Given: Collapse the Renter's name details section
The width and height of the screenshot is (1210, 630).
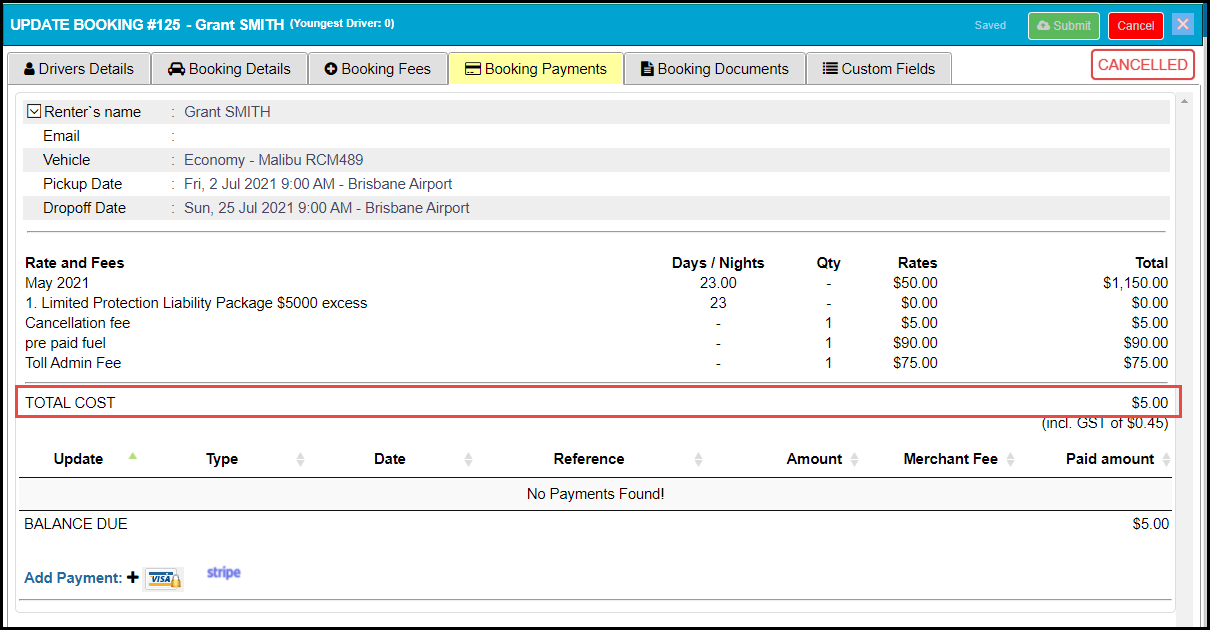Looking at the screenshot, I should (x=33, y=112).
